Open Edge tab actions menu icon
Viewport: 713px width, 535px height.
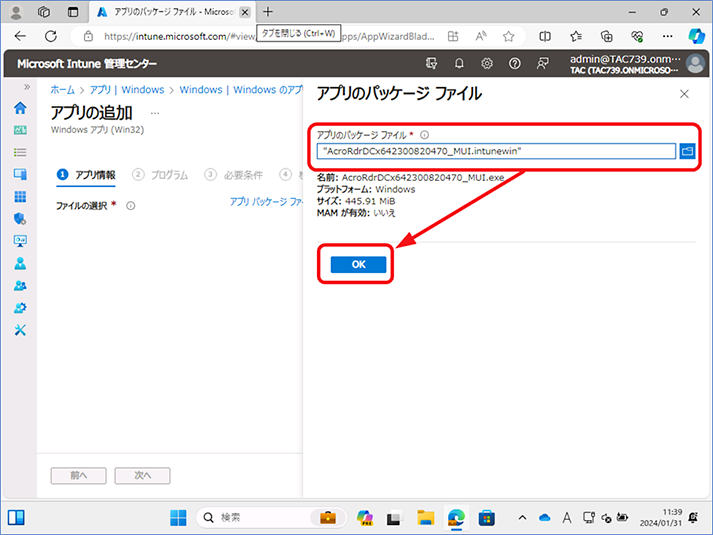(73, 12)
